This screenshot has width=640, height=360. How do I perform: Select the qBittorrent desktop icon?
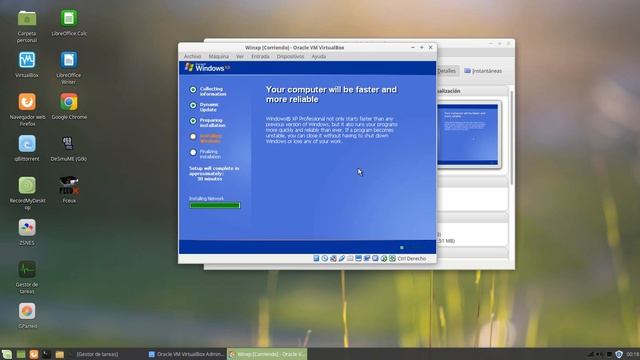pyautogui.click(x=27, y=148)
